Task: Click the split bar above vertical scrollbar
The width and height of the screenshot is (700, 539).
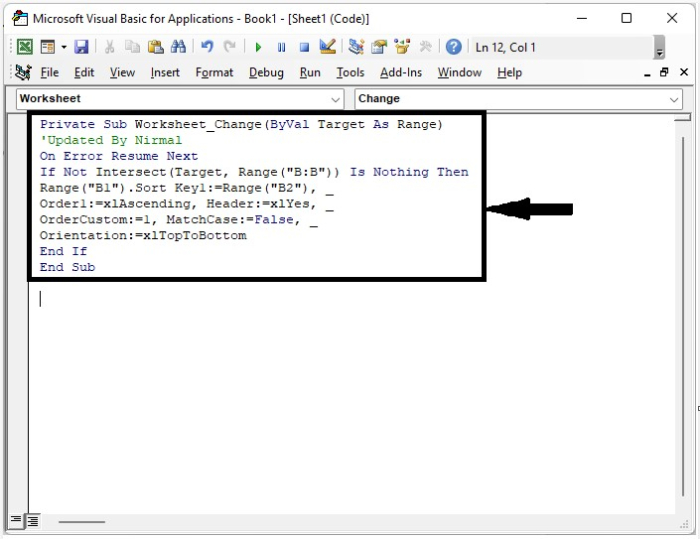Action: pyautogui.click(x=683, y=117)
